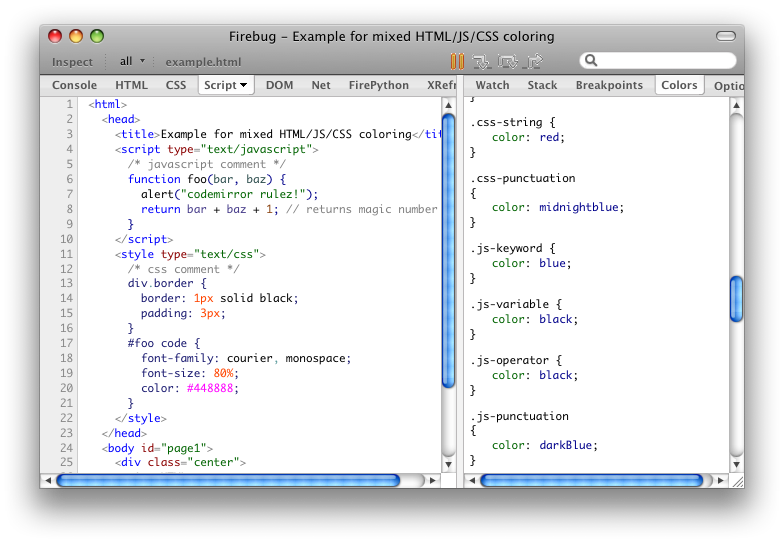Viewport: 784px width, 543px height.
Task: Click the toolbar toggle pill in title bar
Action: click(x=726, y=36)
